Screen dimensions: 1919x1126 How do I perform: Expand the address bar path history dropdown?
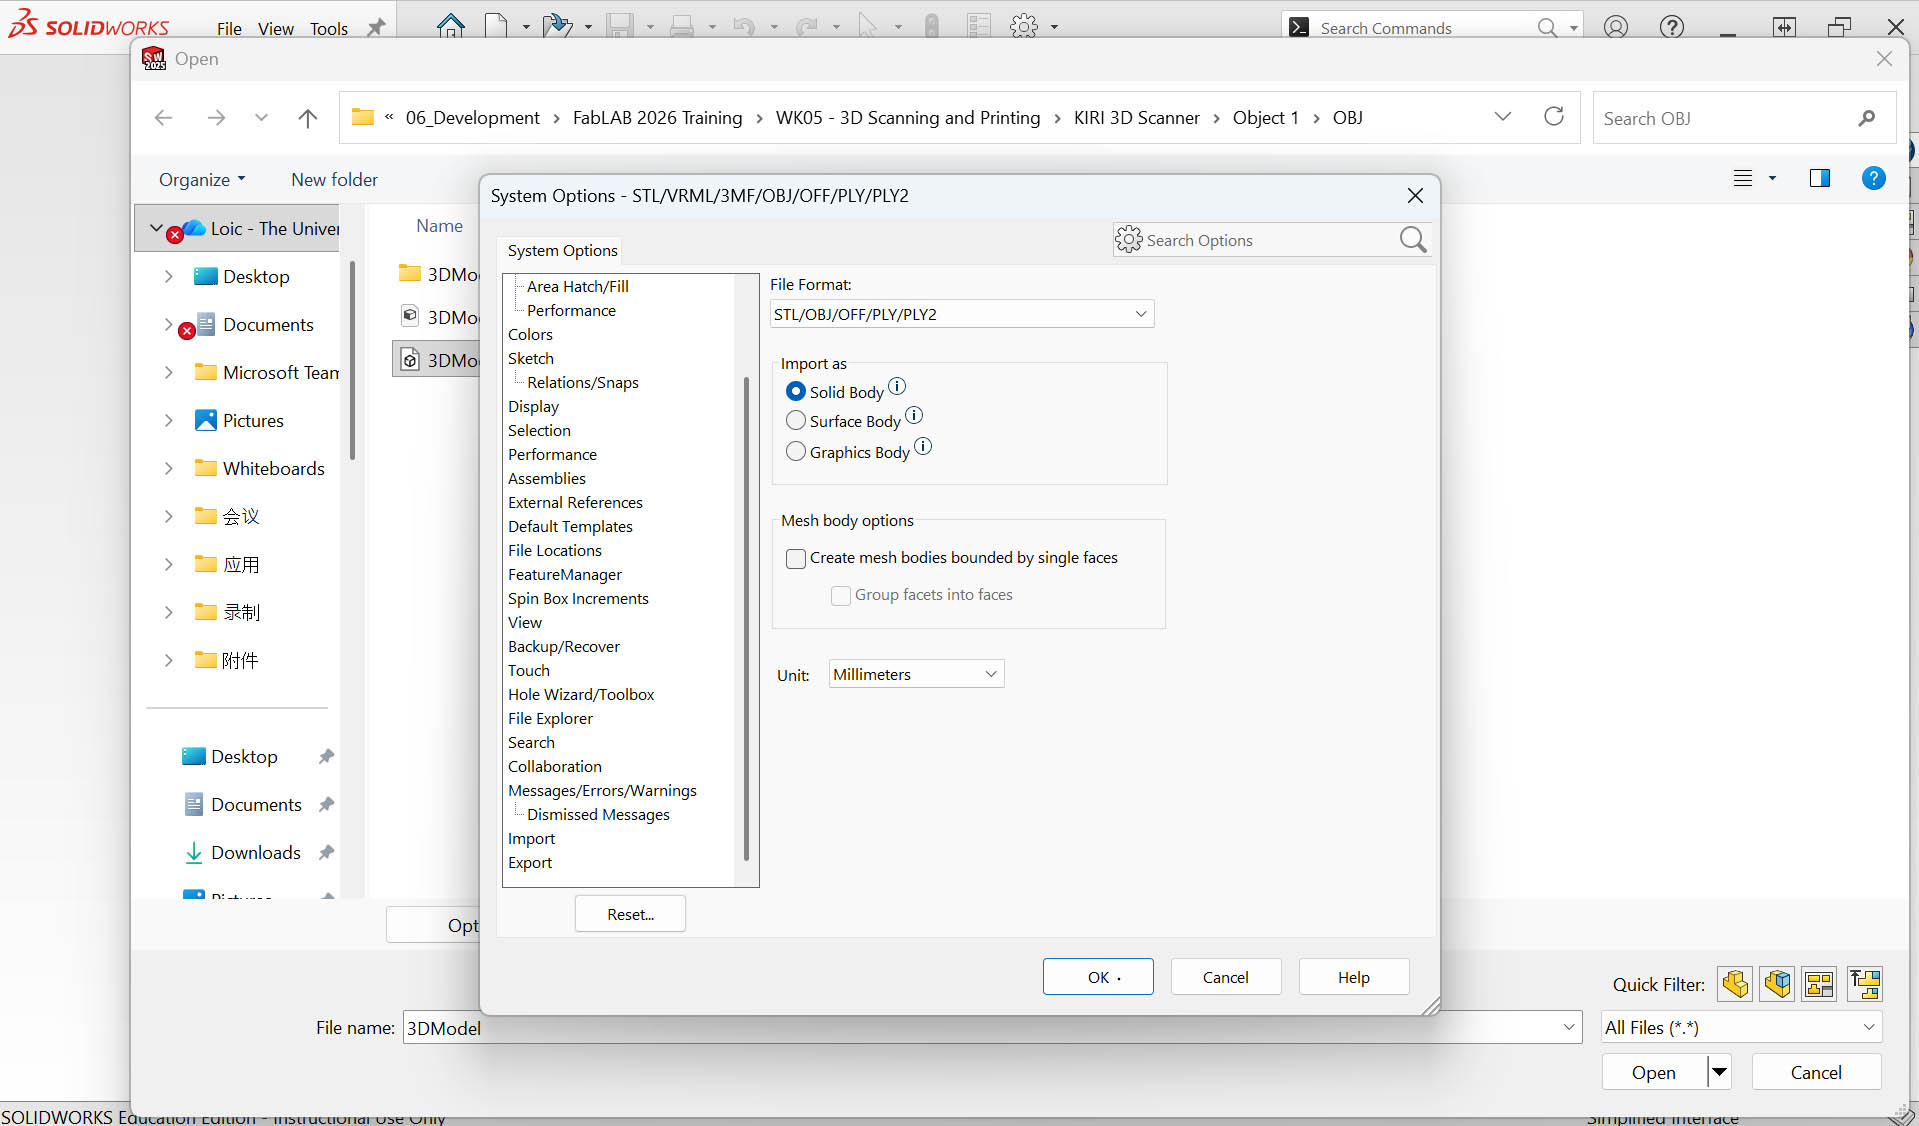tap(1502, 117)
